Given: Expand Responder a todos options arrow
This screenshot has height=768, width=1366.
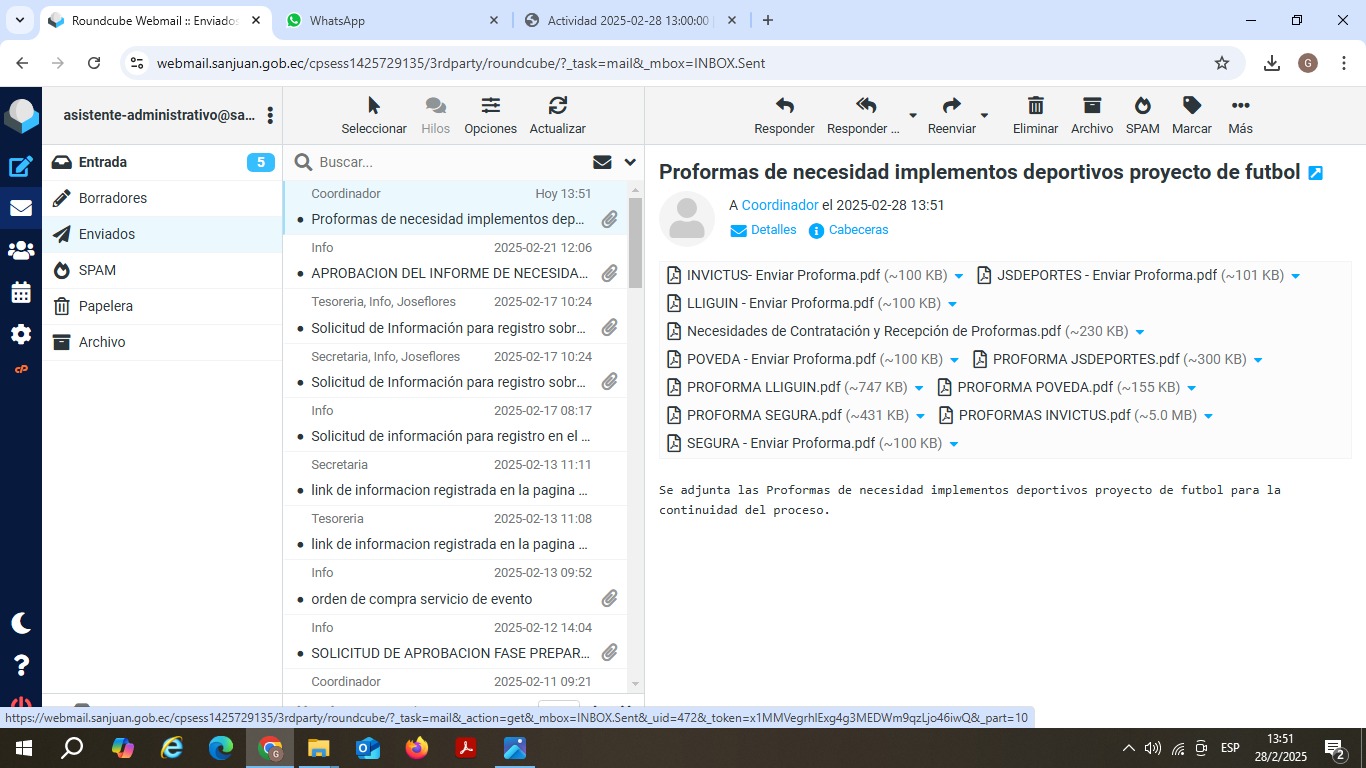Looking at the screenshot, I should [912, 115].
